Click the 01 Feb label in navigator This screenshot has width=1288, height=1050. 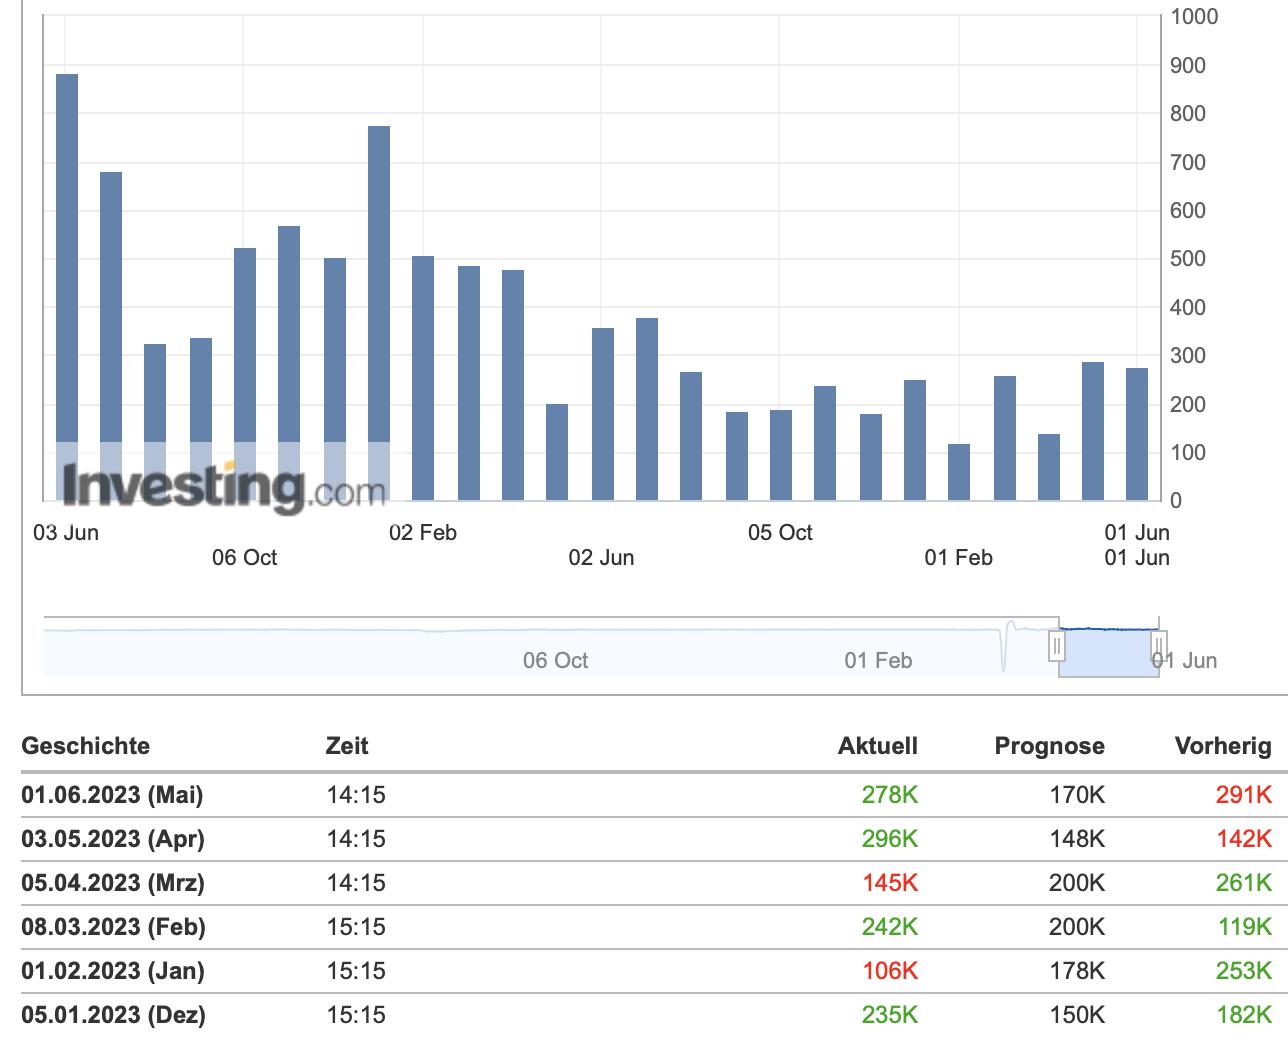pyautogui.click(x=878, y=661)
